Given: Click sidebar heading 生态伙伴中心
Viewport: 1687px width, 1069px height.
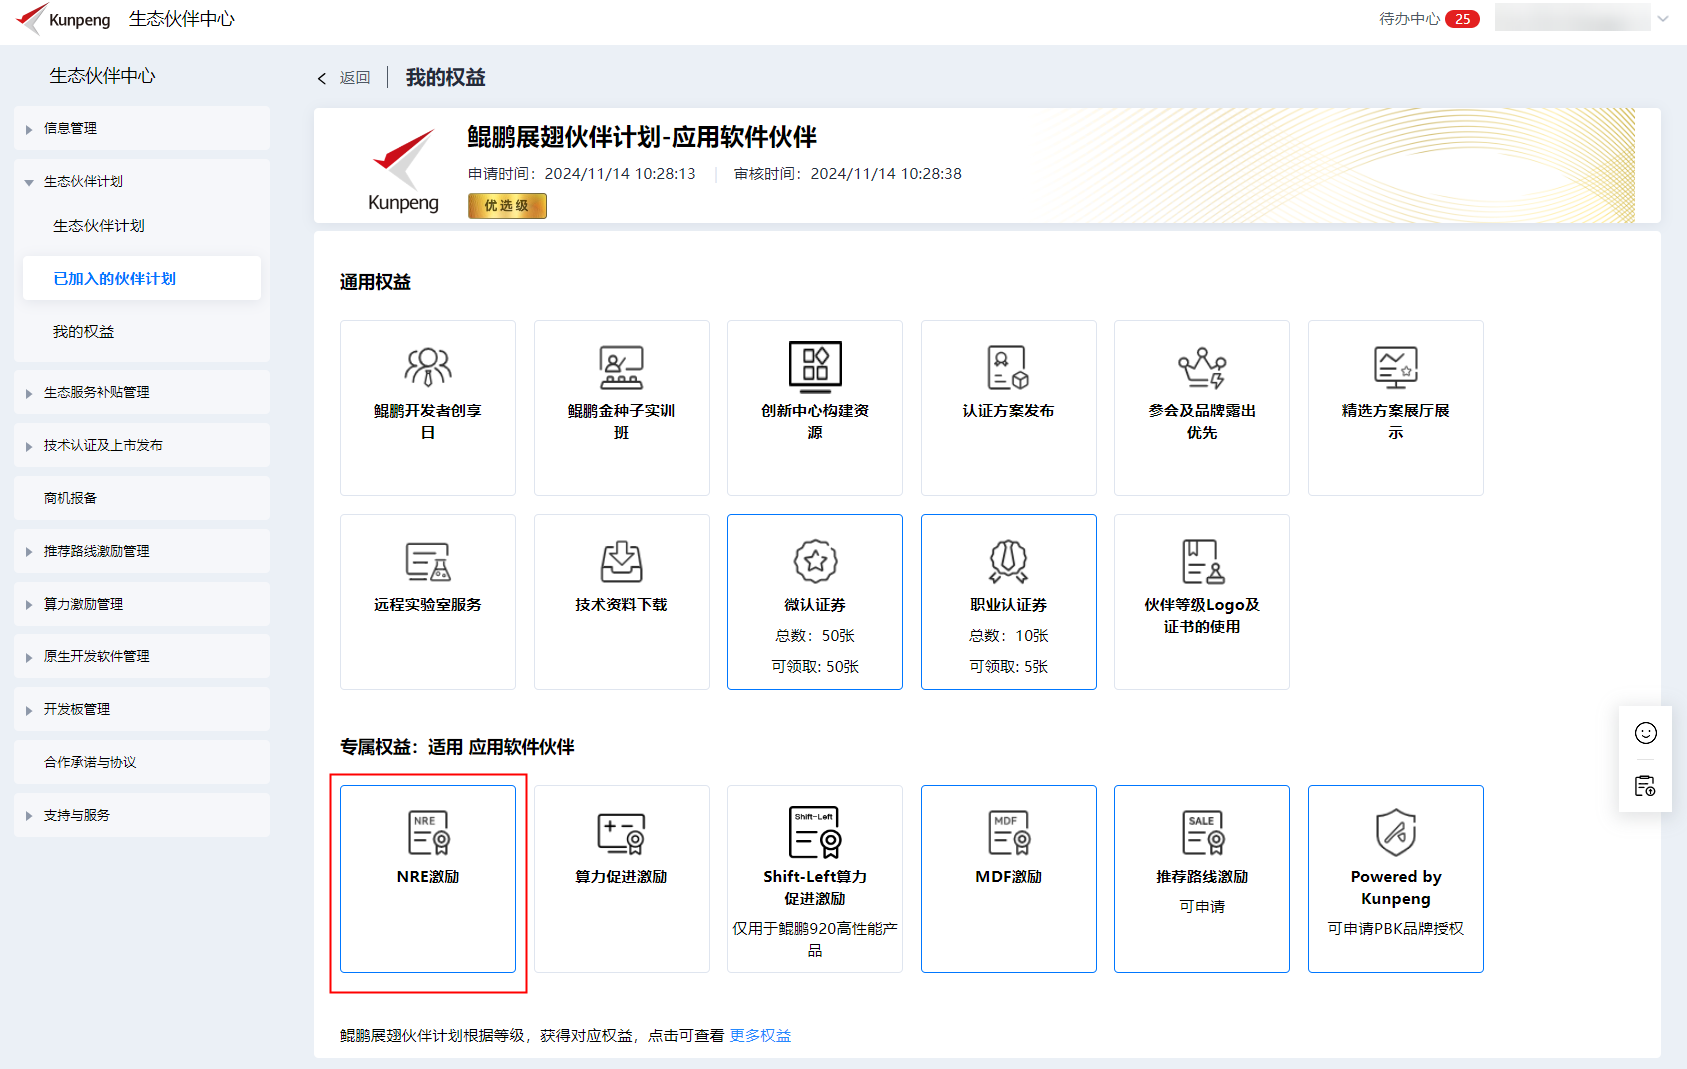Looking at the screenshot, I should pos(102,76).
